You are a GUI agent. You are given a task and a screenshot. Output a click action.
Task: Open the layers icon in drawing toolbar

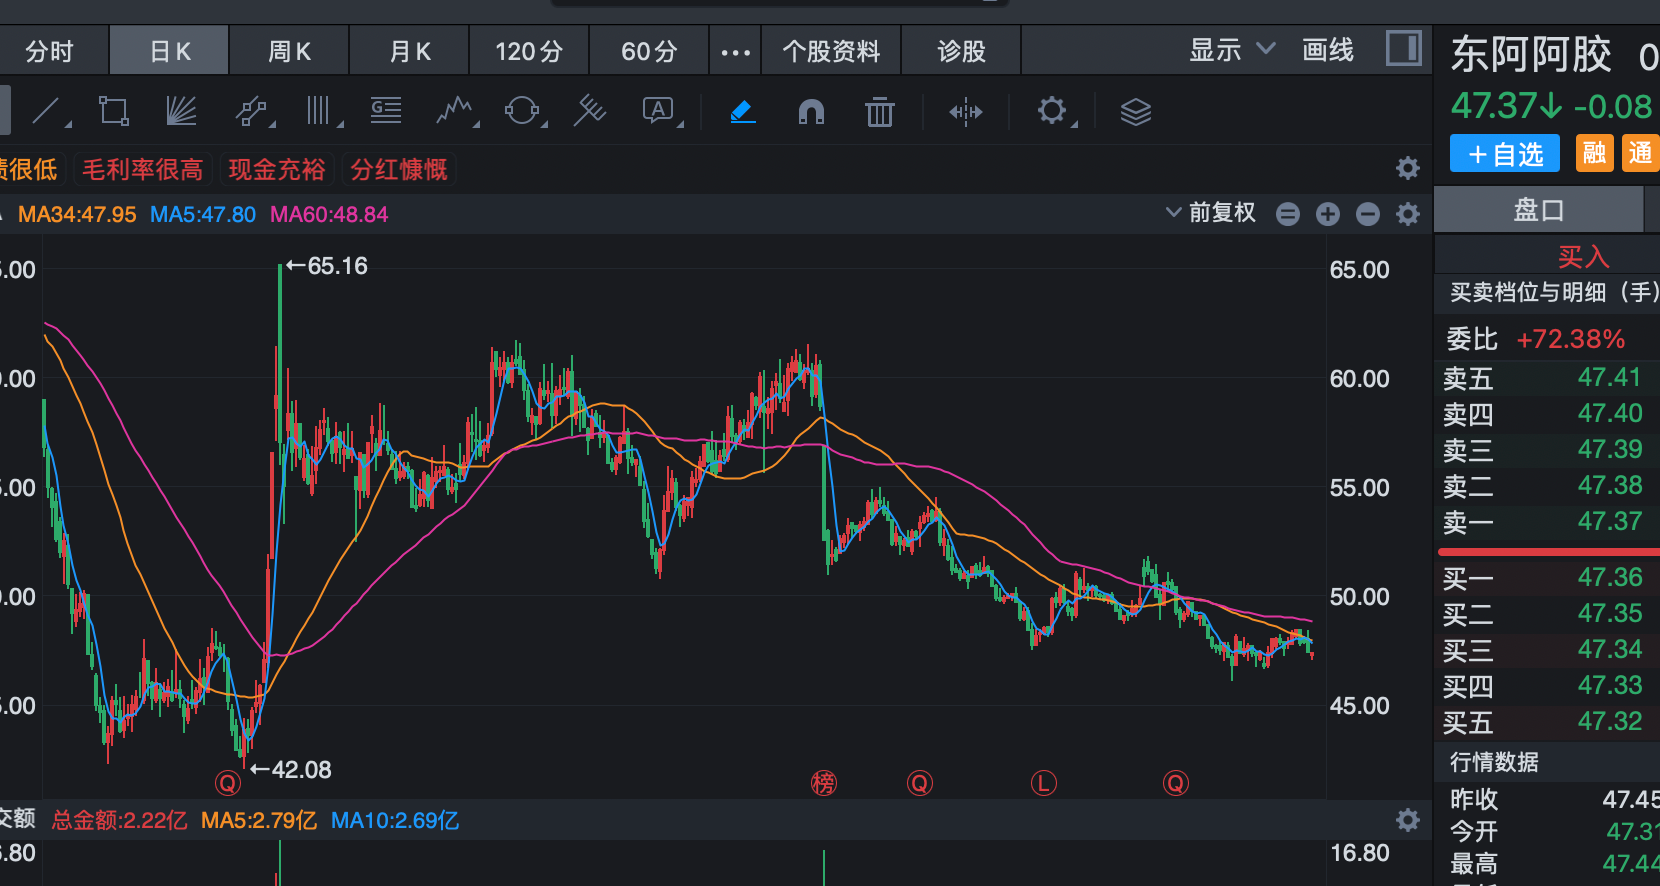click(x=1135, y=111)
